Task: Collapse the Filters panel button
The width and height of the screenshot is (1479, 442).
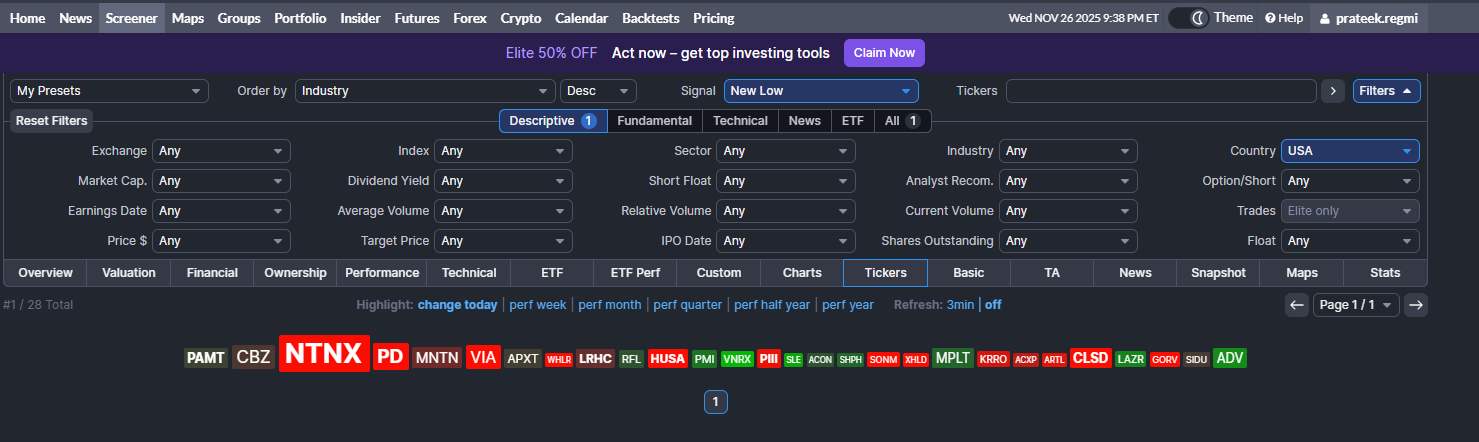Action: pos(1386,91)
